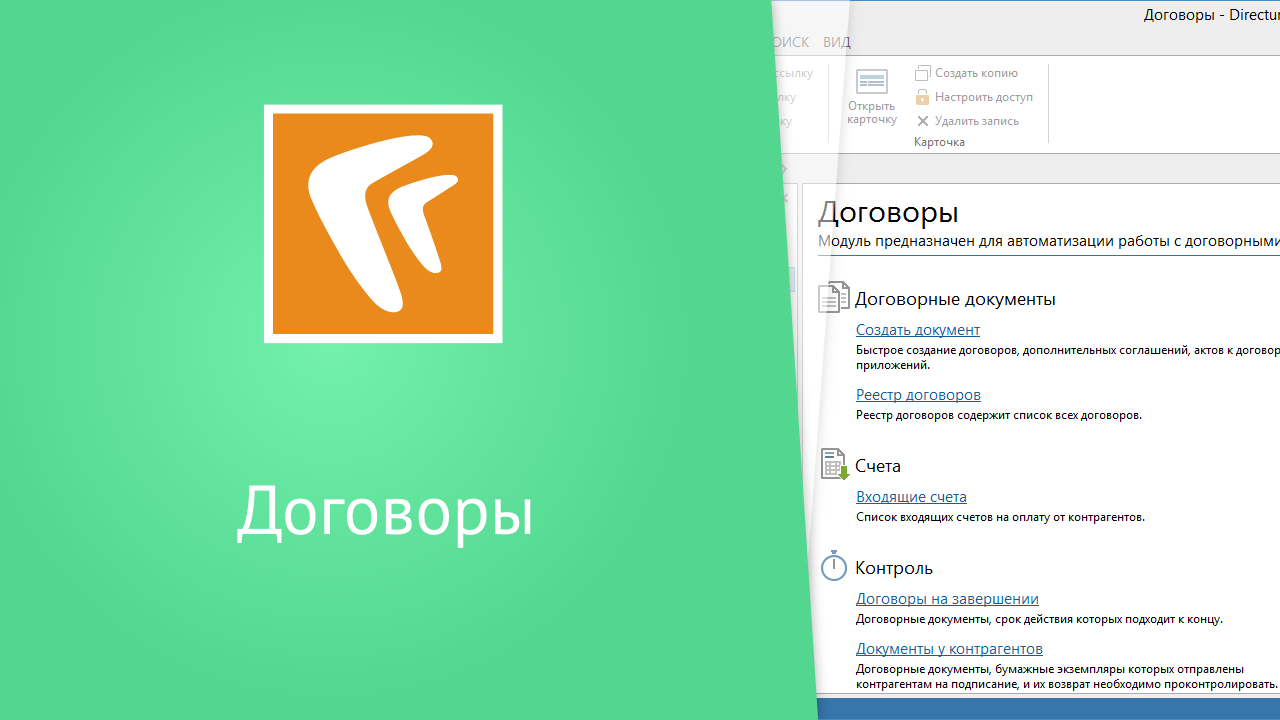Click the orange Directum logo
The height and width of the screenshot is (720, 1280).
(x=383, y=223)
